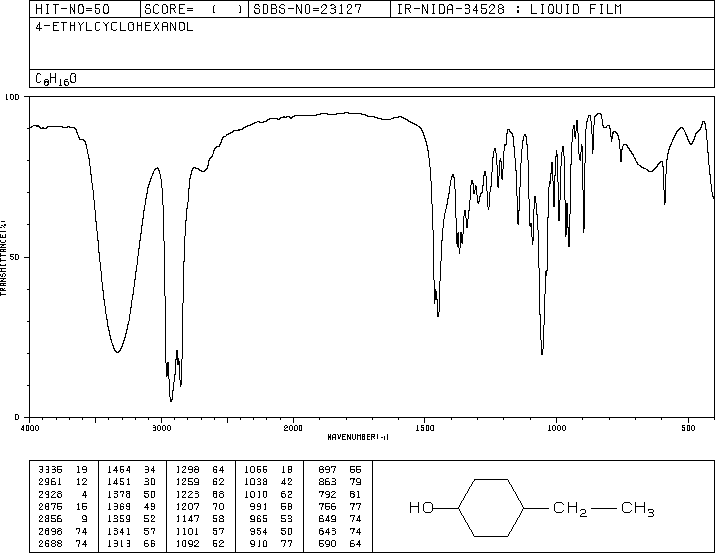Click the "SCORE=" header cell
Viewport: 715px width, 553px height.
194,9
